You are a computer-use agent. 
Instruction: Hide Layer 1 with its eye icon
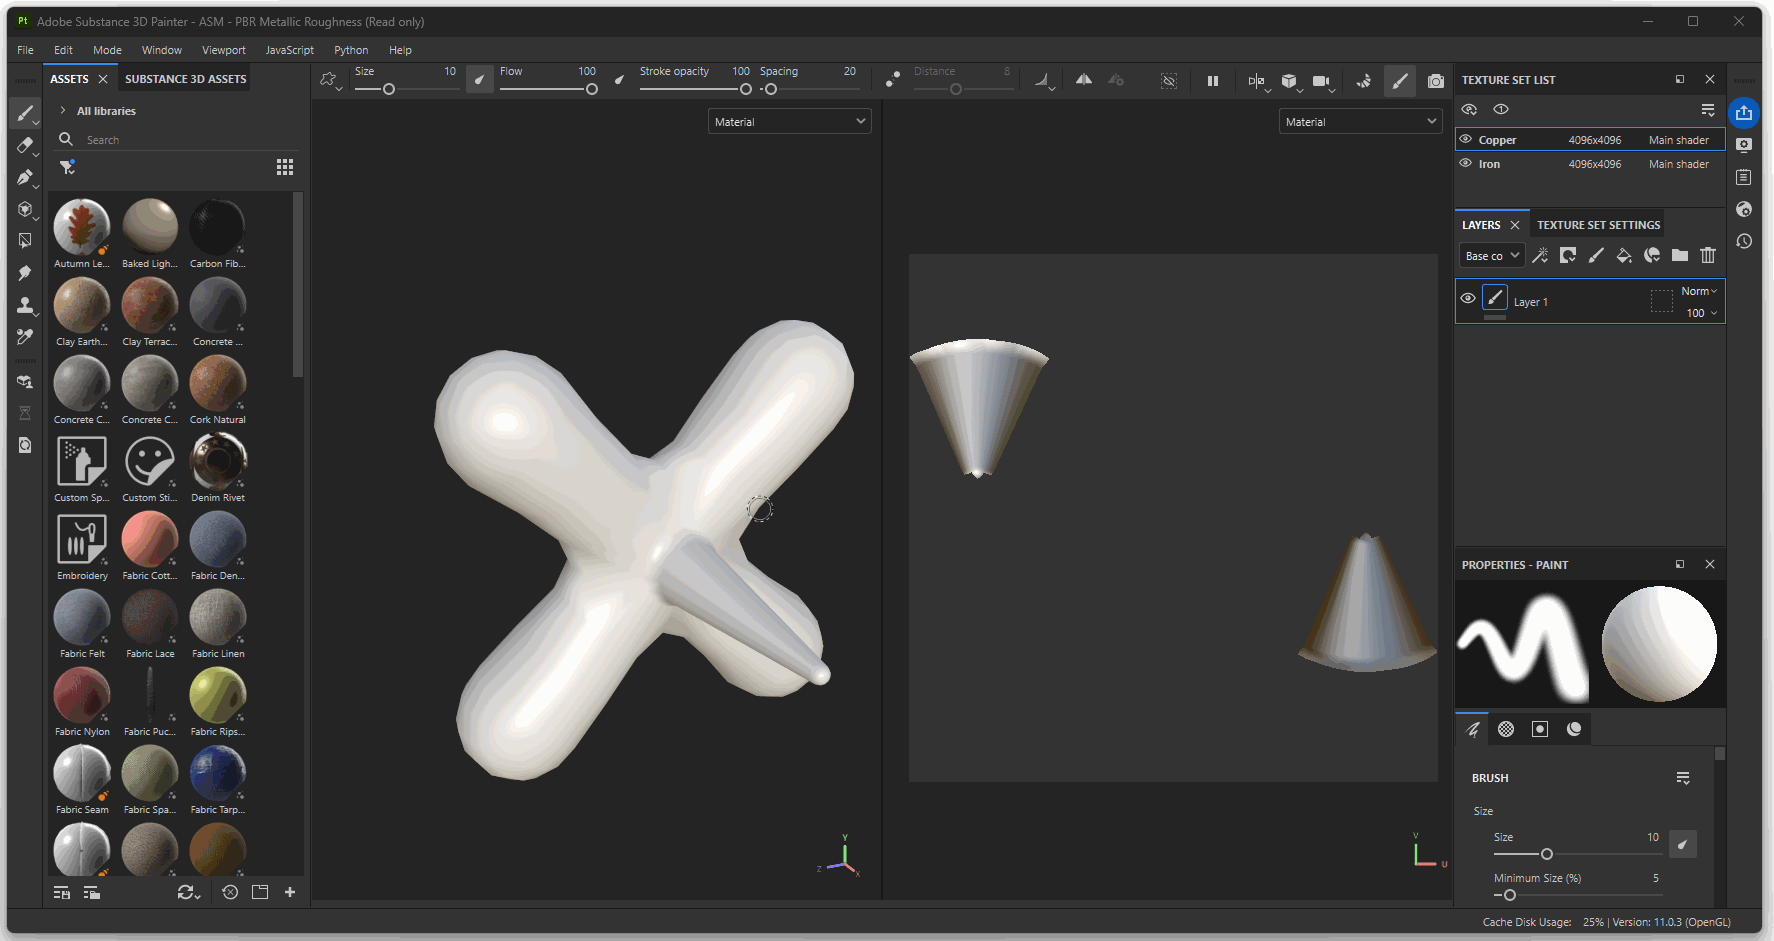click(1468, 299)
